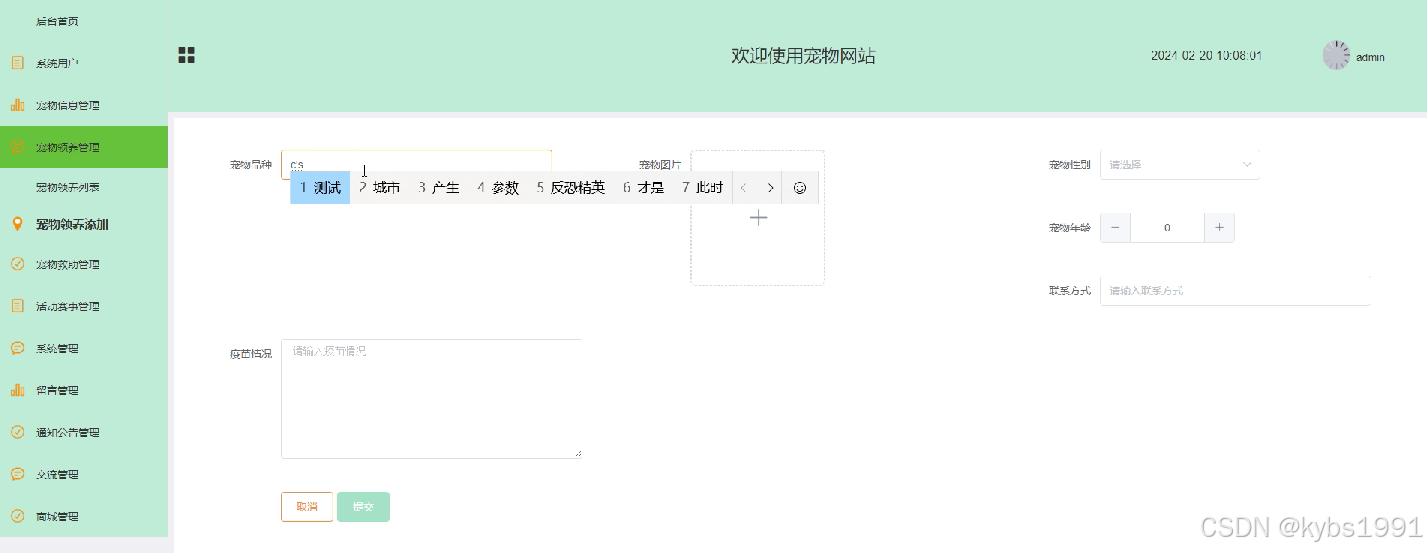This screenshot has height=553, width=1427.
Task: Collapse the highlighted 宠物领养管理 menu
Action: click(x=84, y=147)
